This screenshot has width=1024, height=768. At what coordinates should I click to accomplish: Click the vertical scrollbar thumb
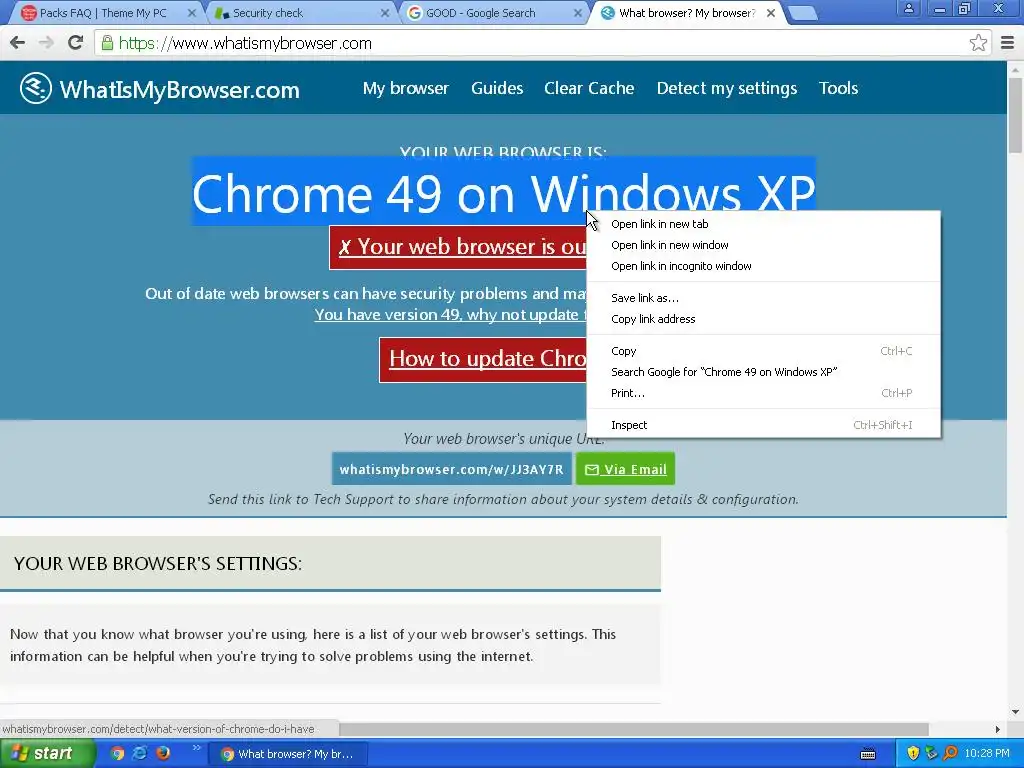pos(1016,114)
